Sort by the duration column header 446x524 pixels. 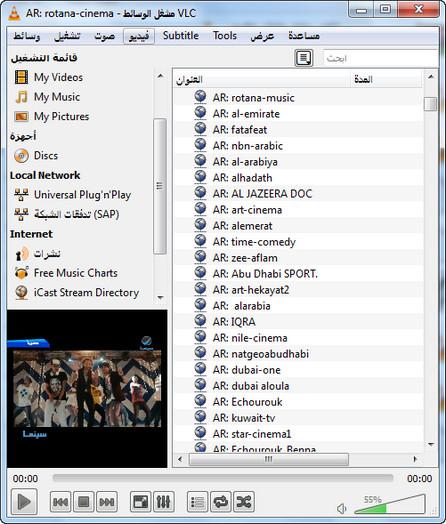(387, 80)
